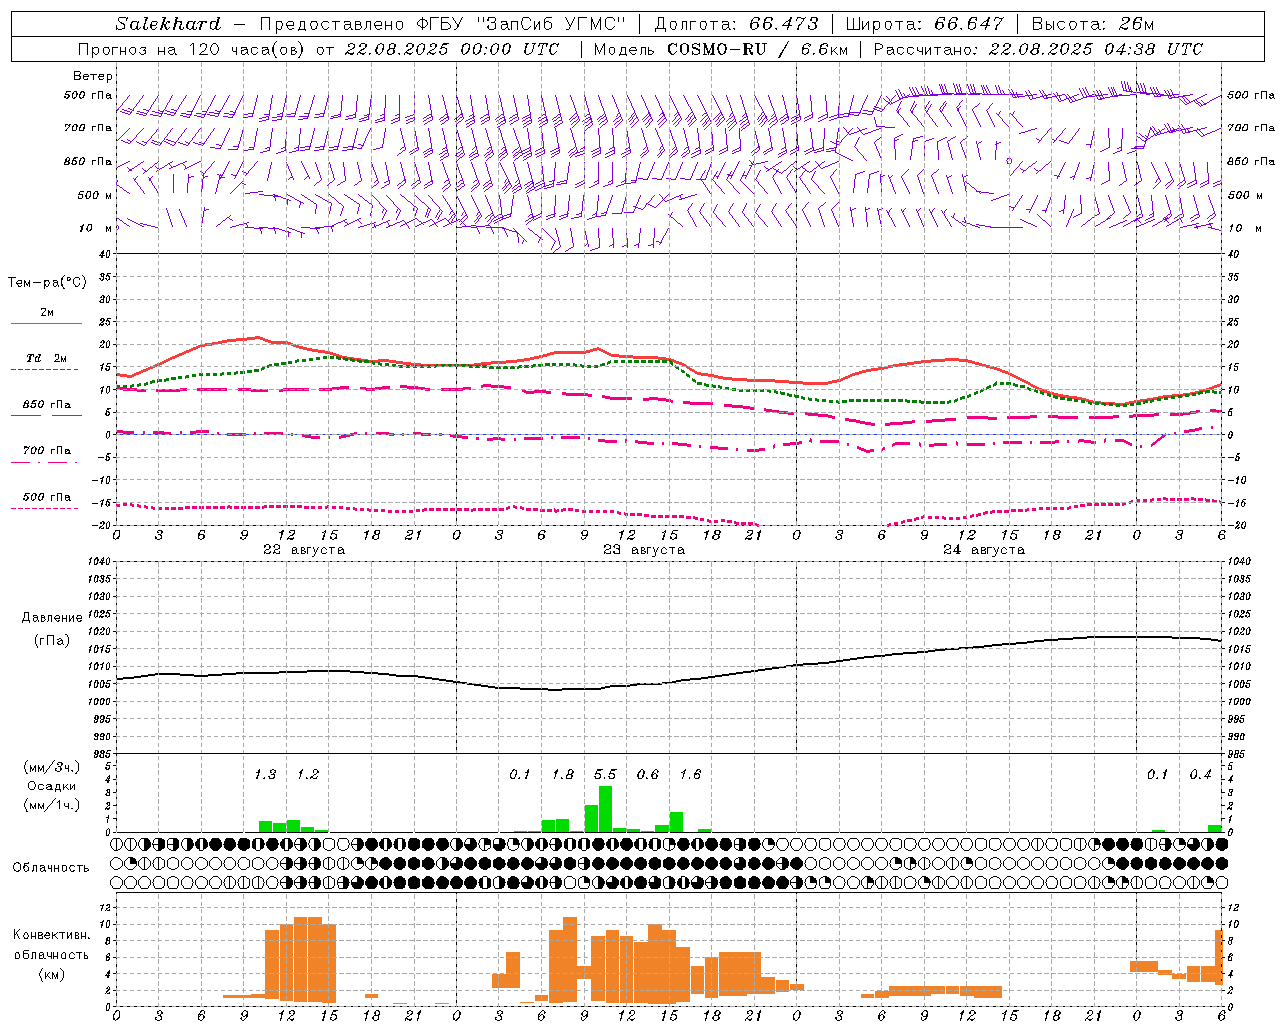
Task: Click the 1.2 precipitation total
Action: (307, 774)
